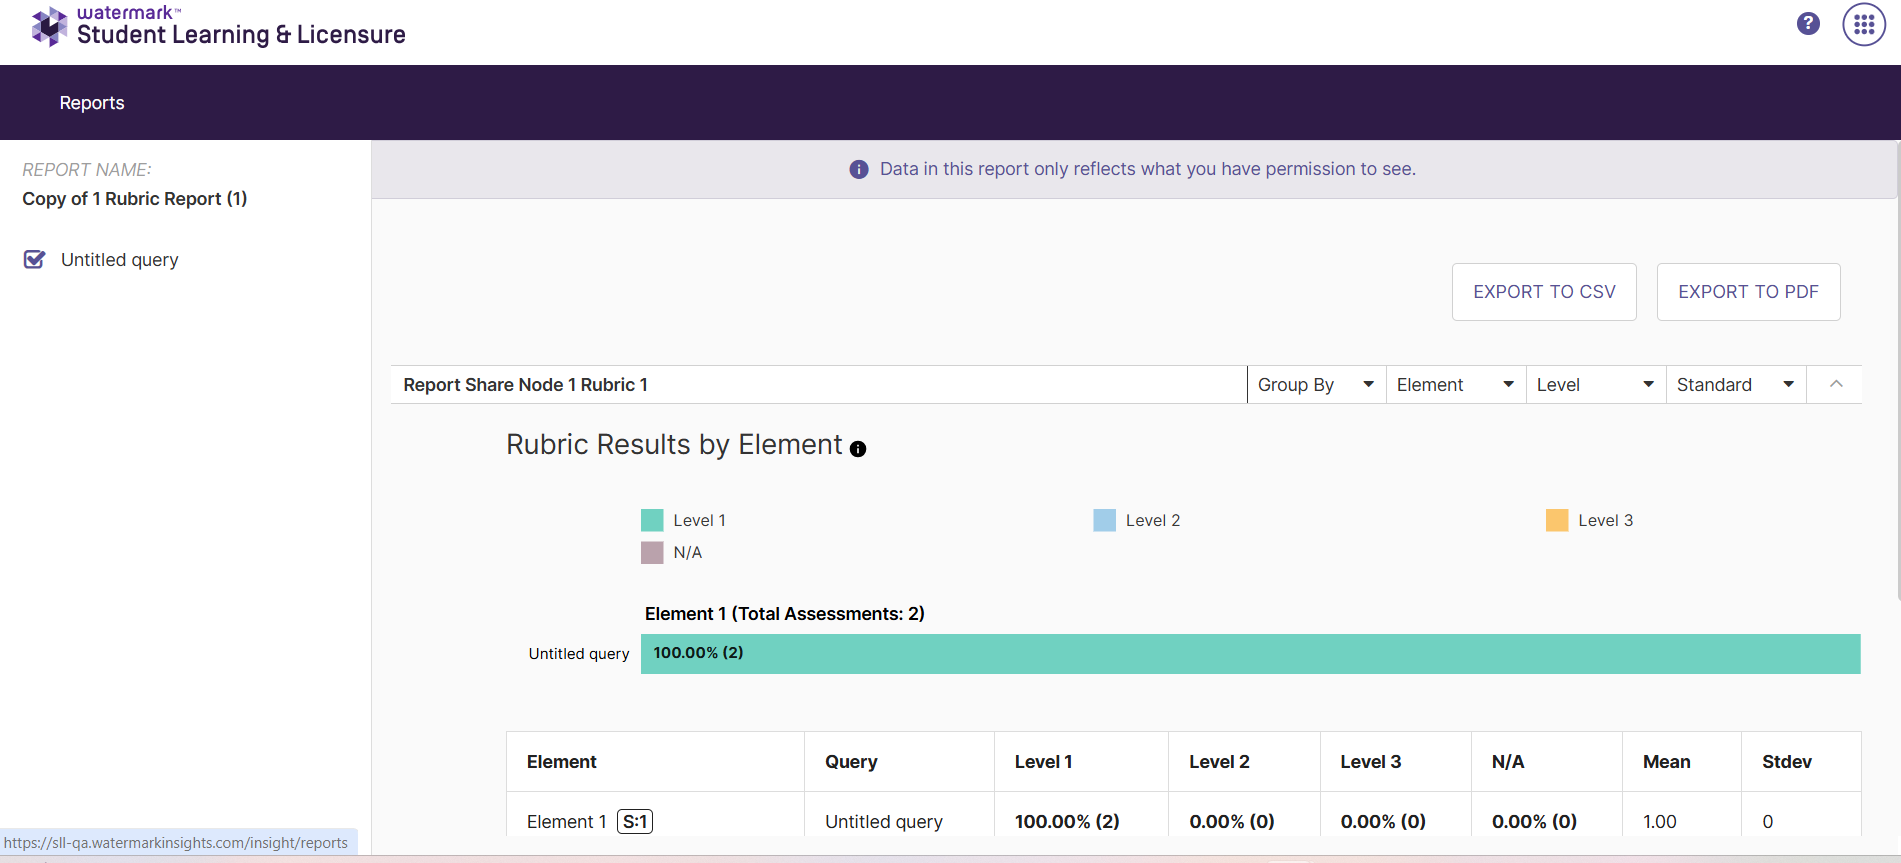The height and width of the screenshot is (863, 1901).
Task: Click Element 1 (Total Assessments: 2) heading
Action: 784,614
